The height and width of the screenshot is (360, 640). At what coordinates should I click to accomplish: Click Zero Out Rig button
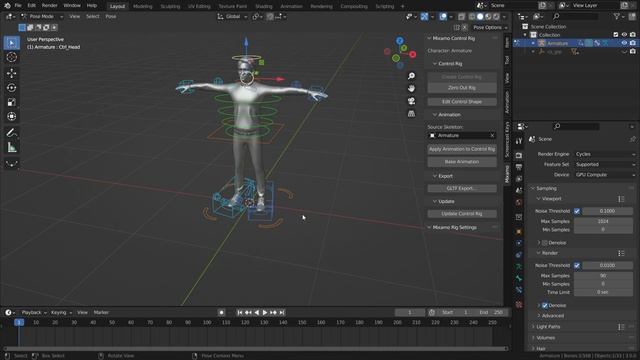tap(462, 88)
